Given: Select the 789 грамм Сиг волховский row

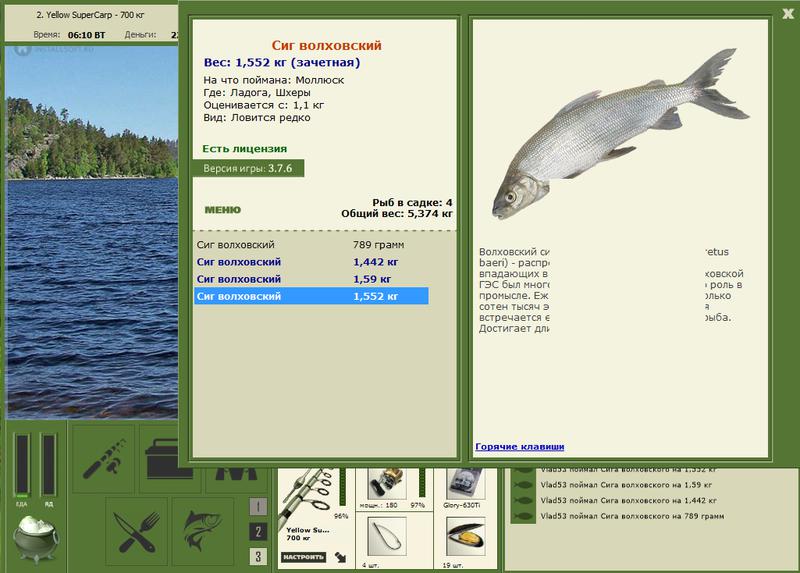Looking at the screenshot, I should pyautogui.click(x=311, y=244).
